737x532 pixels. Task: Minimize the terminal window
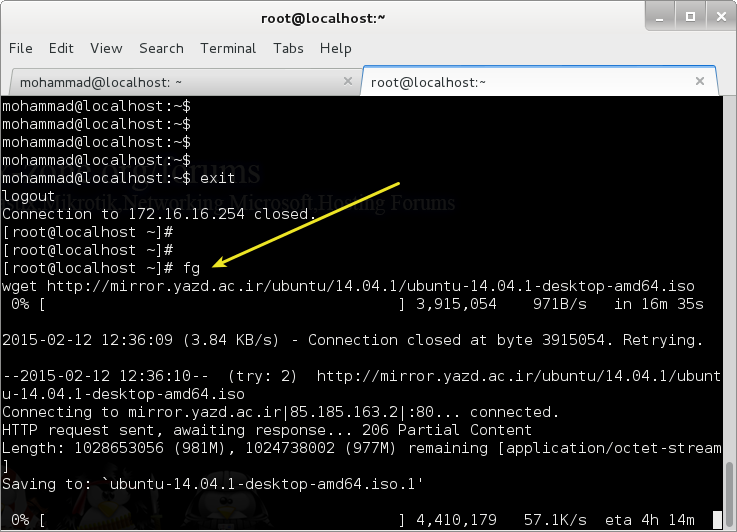[661, 15]
